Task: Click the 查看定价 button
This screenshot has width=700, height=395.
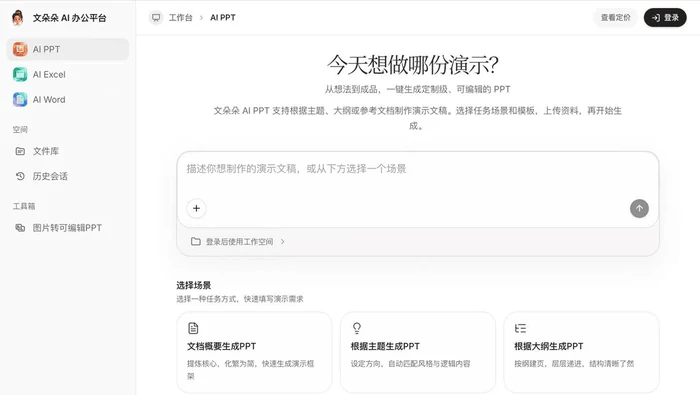Action: tap(616, 17)
